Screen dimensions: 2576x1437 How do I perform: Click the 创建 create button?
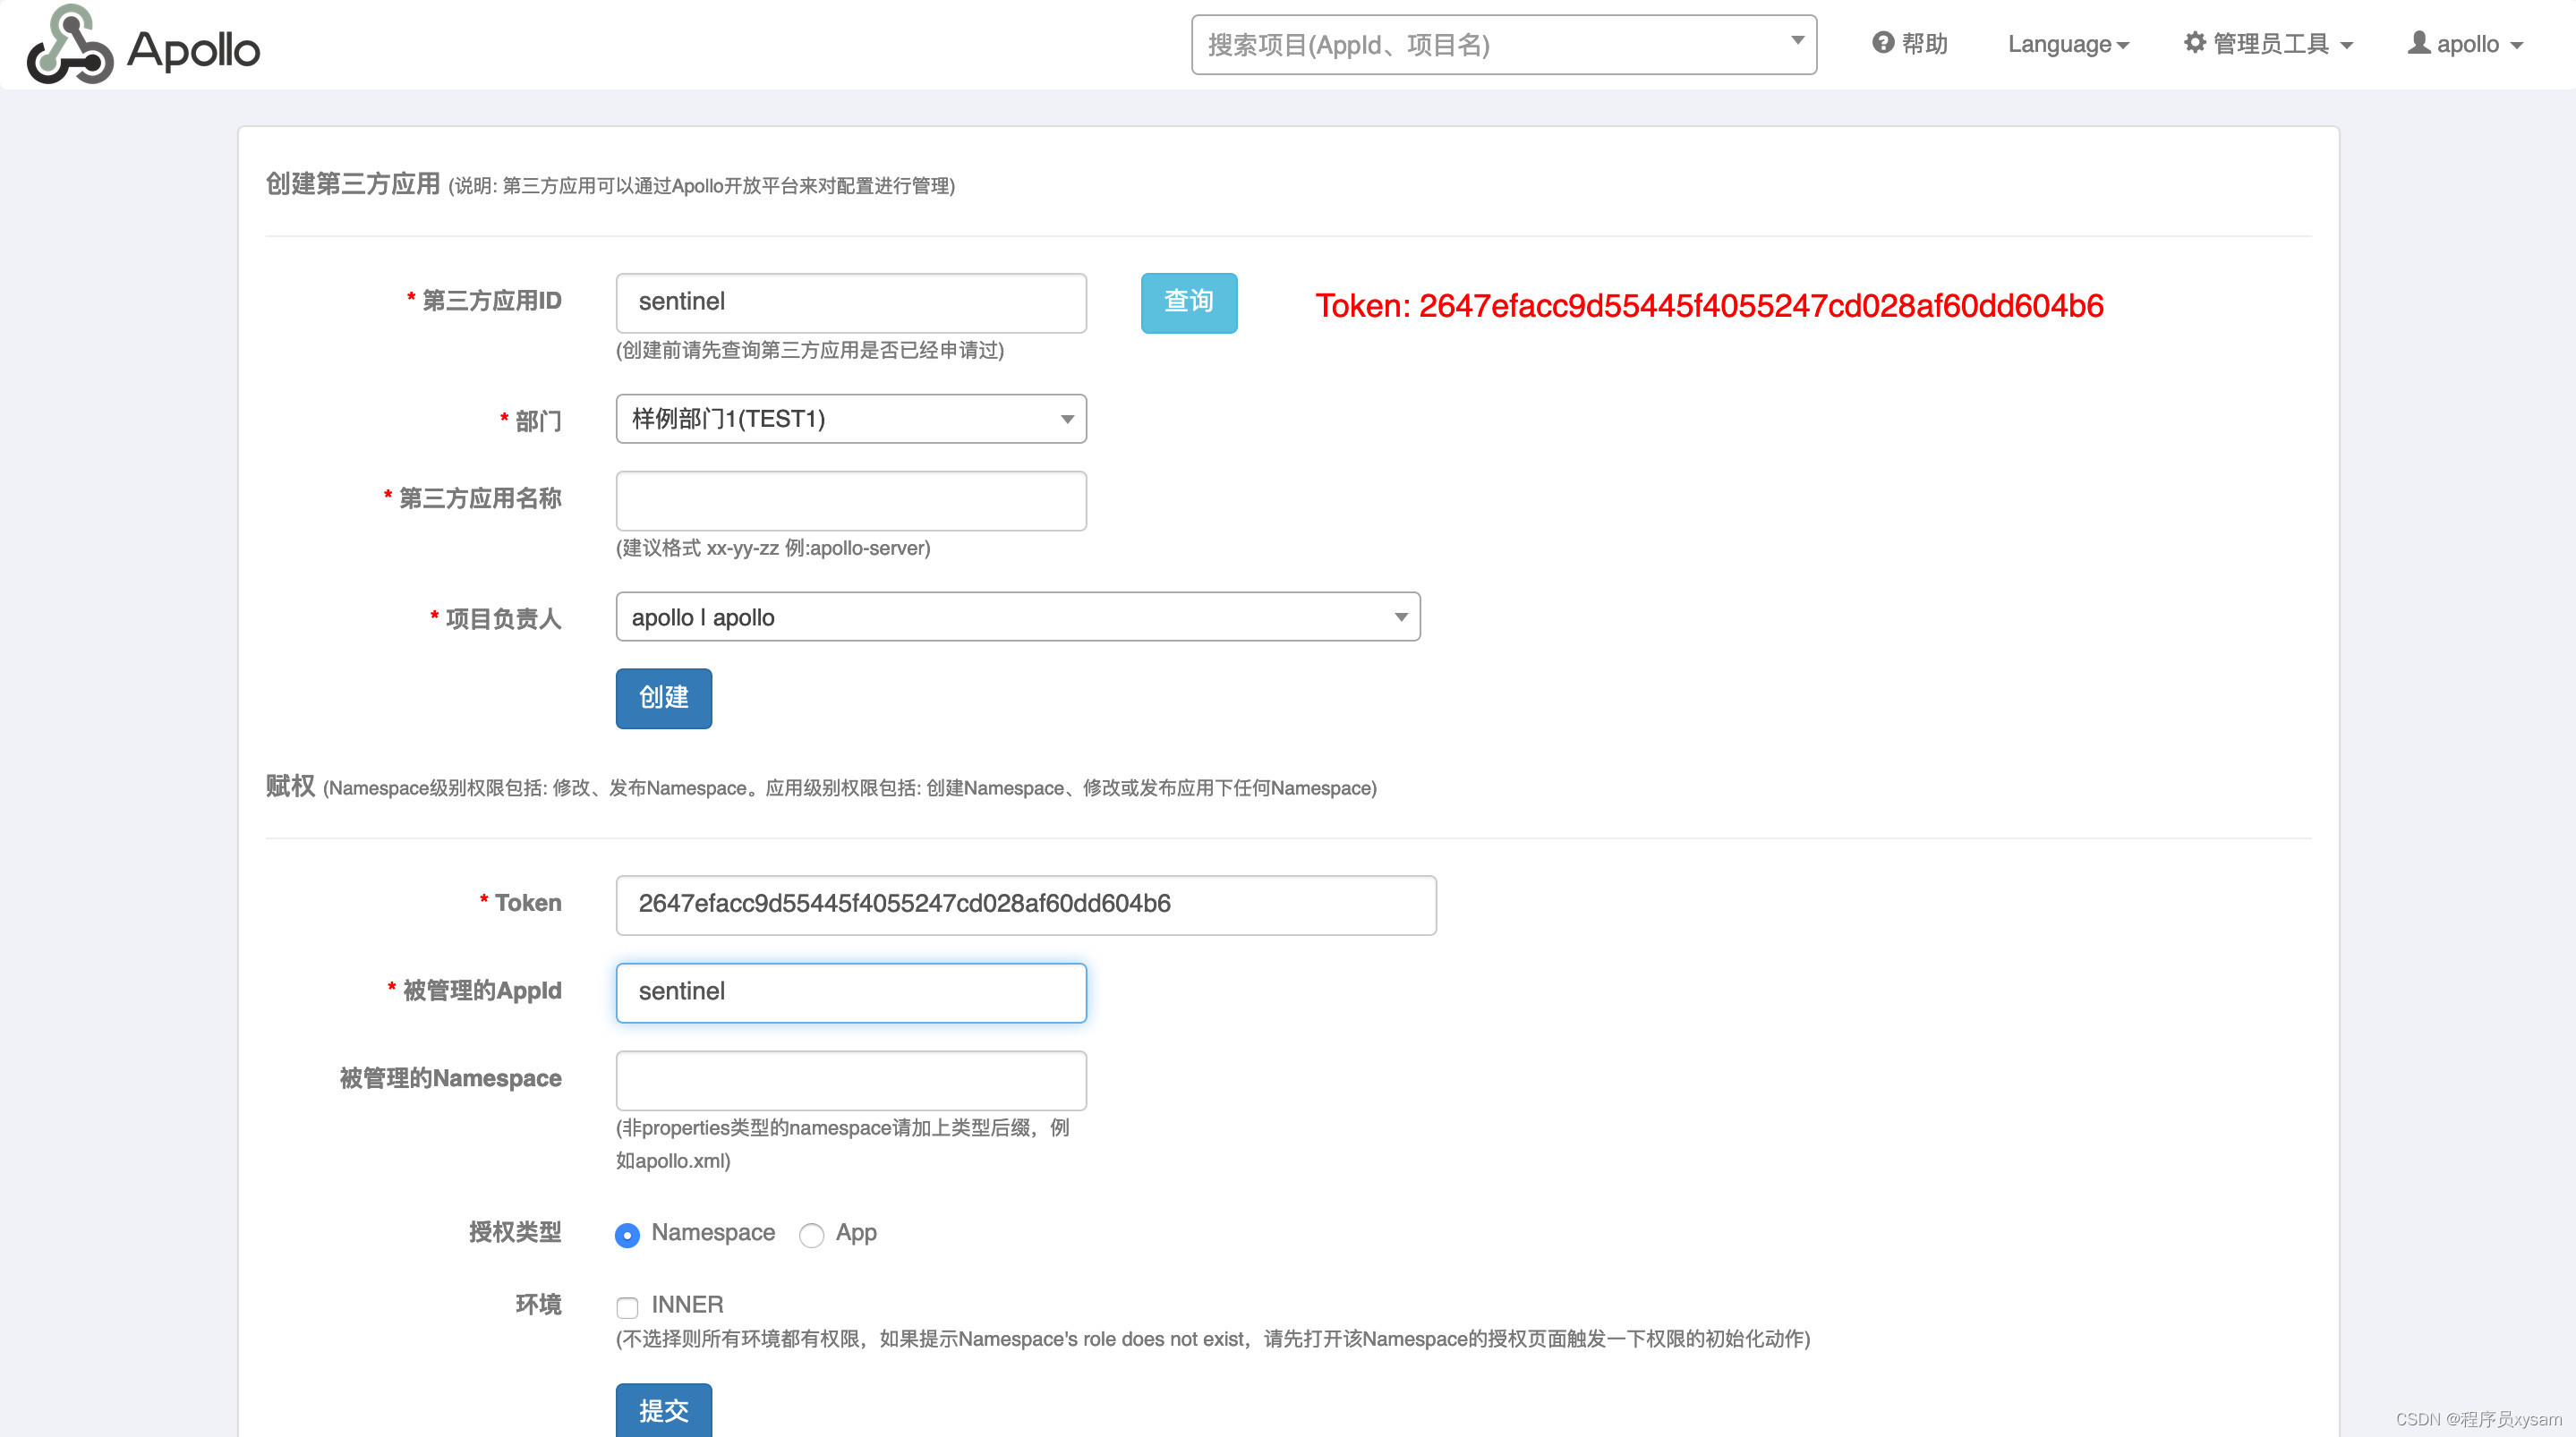click(663, 698)
